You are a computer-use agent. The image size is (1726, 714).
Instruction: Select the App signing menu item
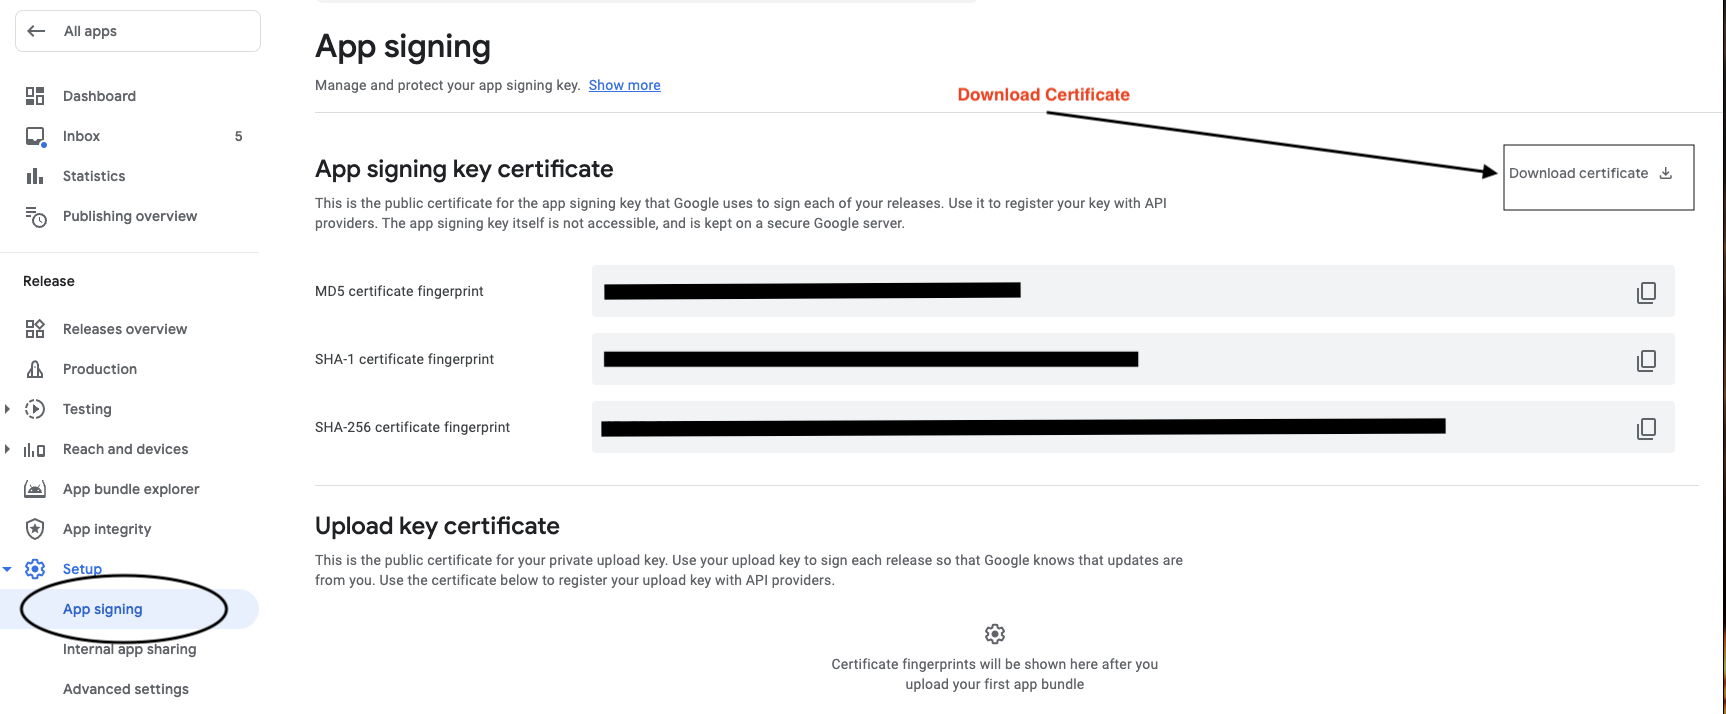[x=103, y=609]
